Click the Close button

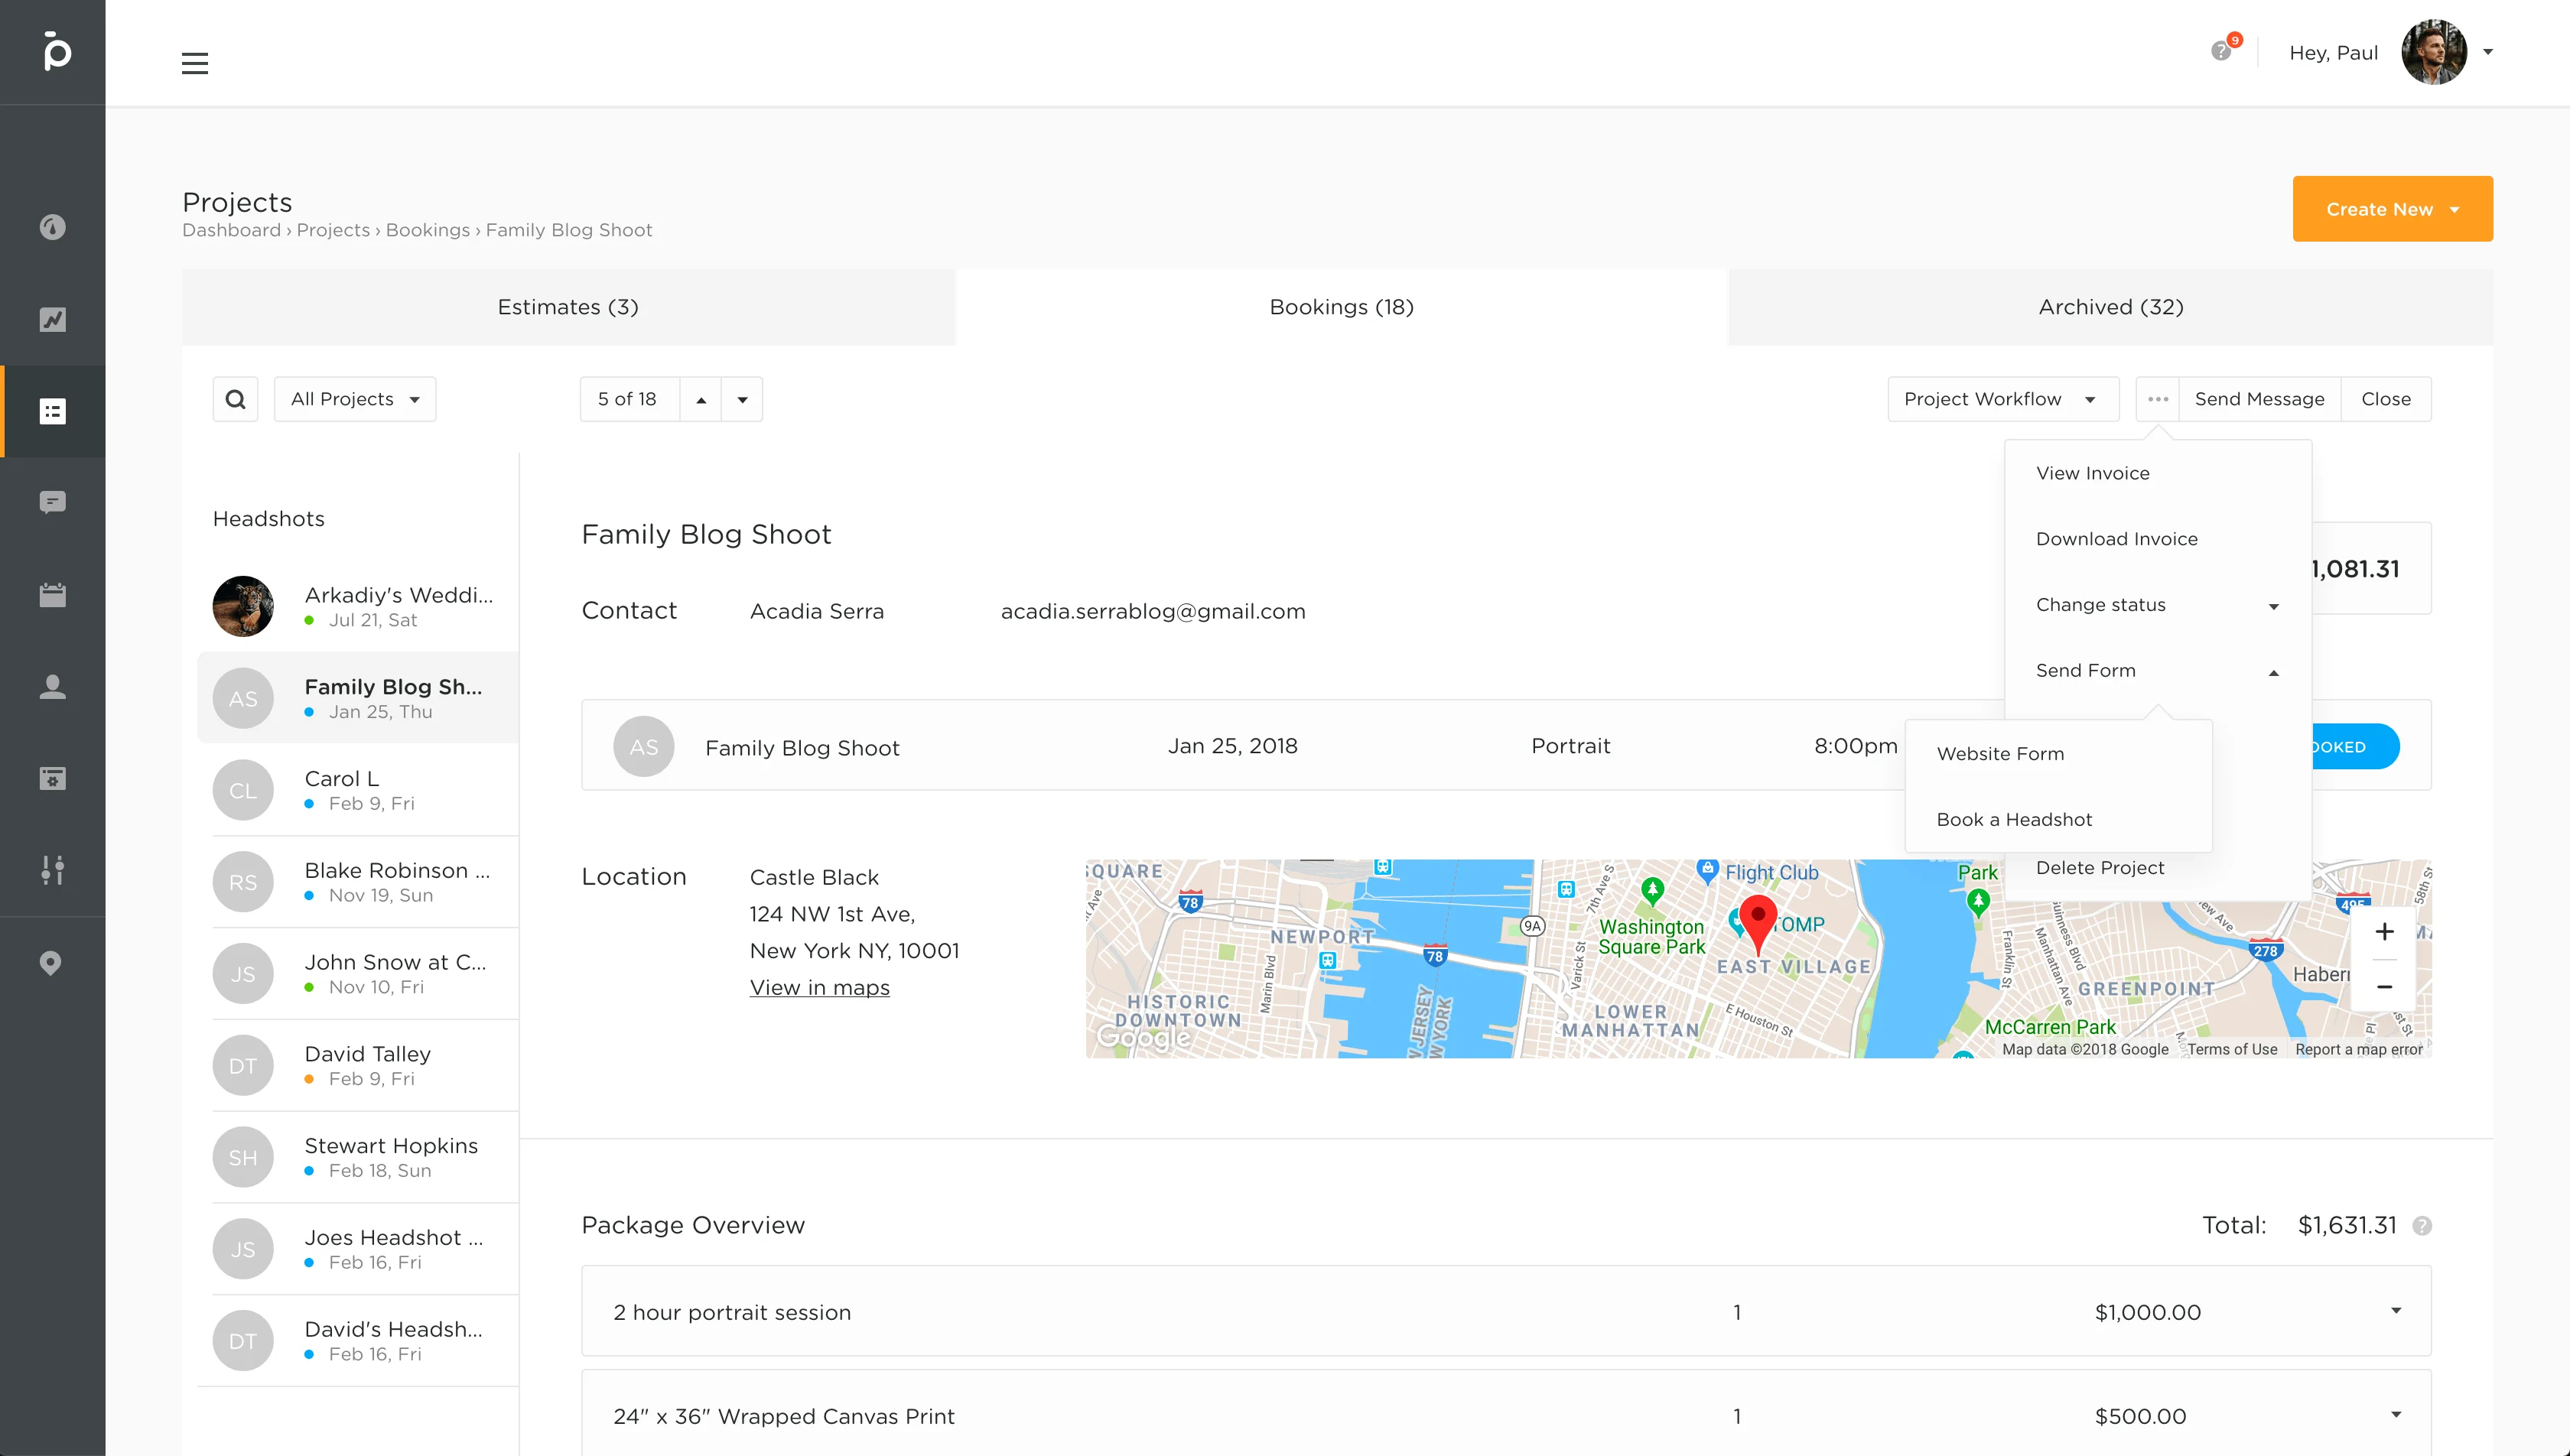point(2385,399)
